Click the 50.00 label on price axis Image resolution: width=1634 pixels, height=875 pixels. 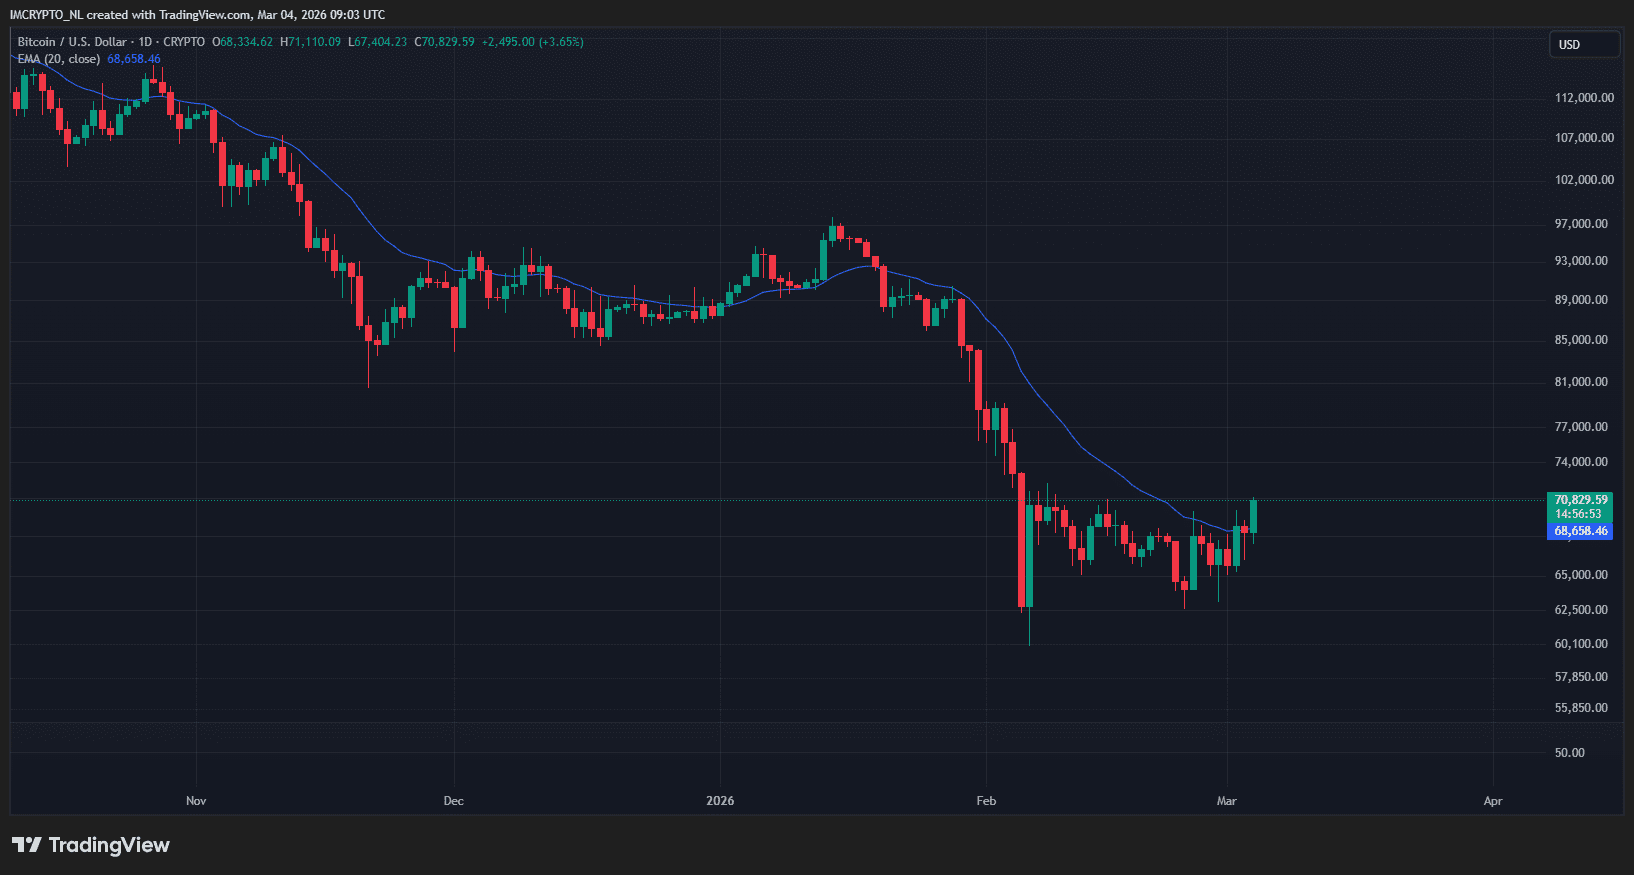pos(1569,753)
